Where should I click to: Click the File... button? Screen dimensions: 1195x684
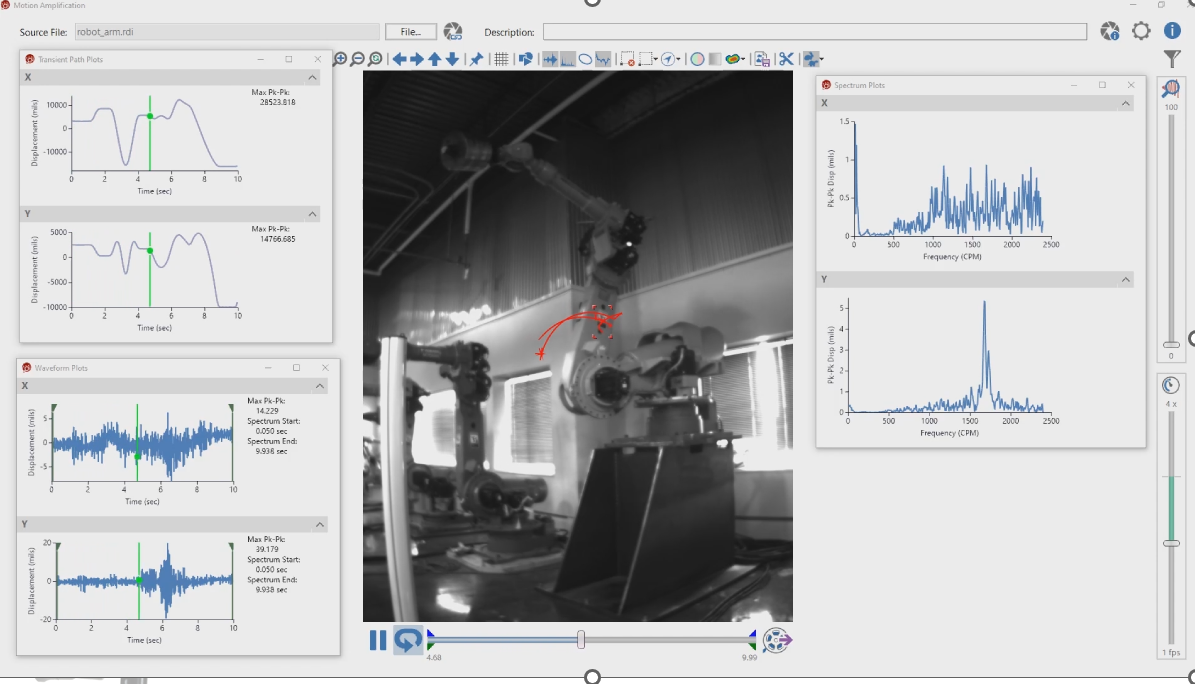pyautogui.click(x=411, y=32)
